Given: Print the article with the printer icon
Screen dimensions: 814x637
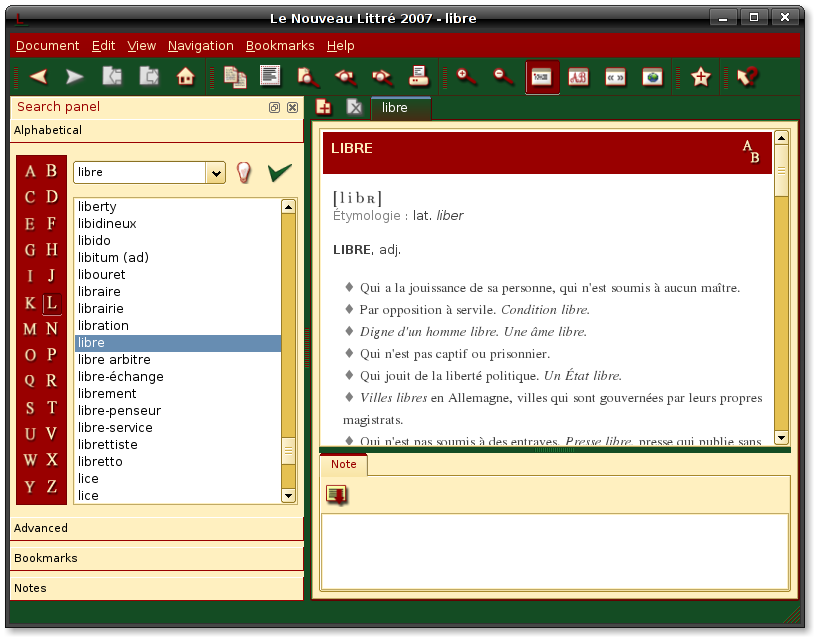Looking at the screenshot, I should 418,76.
